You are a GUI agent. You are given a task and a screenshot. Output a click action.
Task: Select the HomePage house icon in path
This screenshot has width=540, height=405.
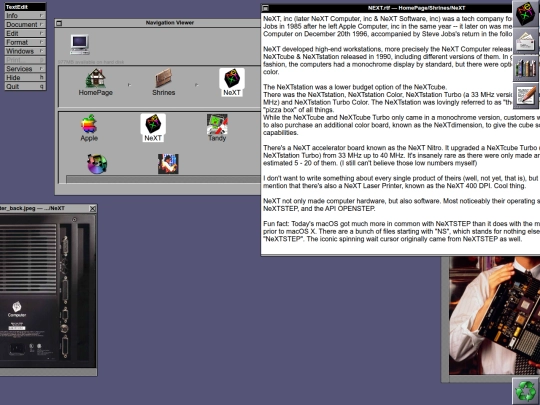point(95,78)
